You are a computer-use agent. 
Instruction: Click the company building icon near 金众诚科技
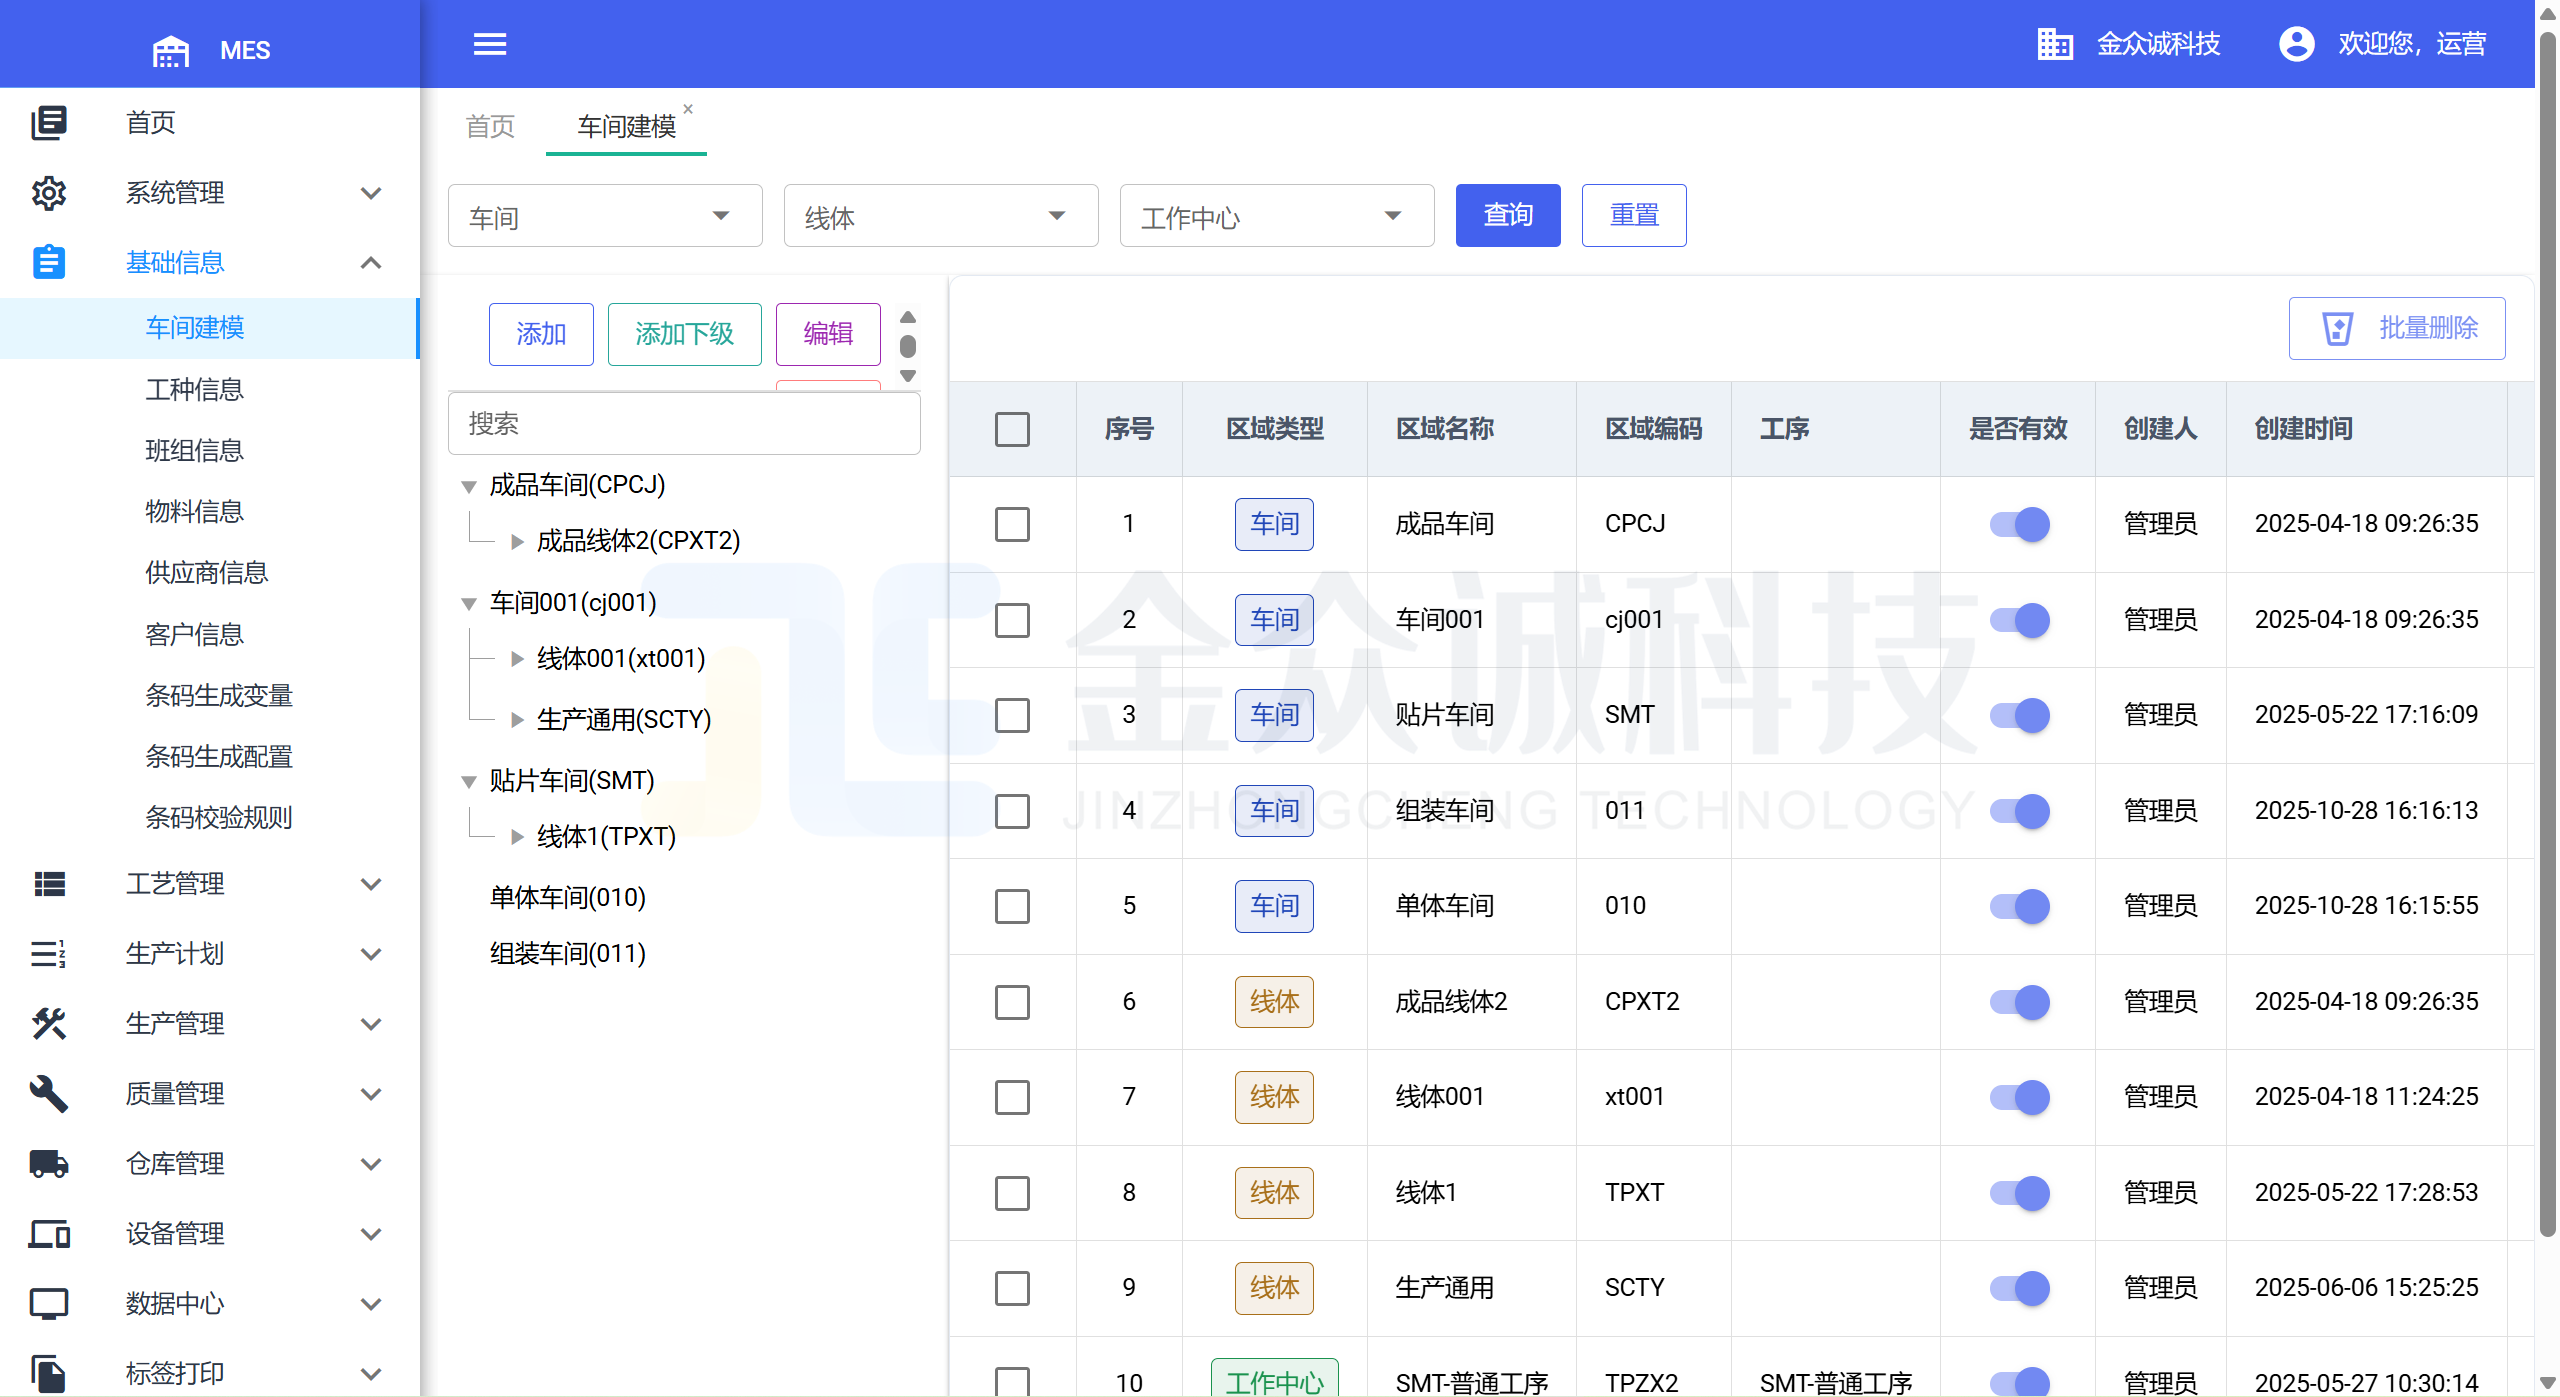[x=2054, y=44]
